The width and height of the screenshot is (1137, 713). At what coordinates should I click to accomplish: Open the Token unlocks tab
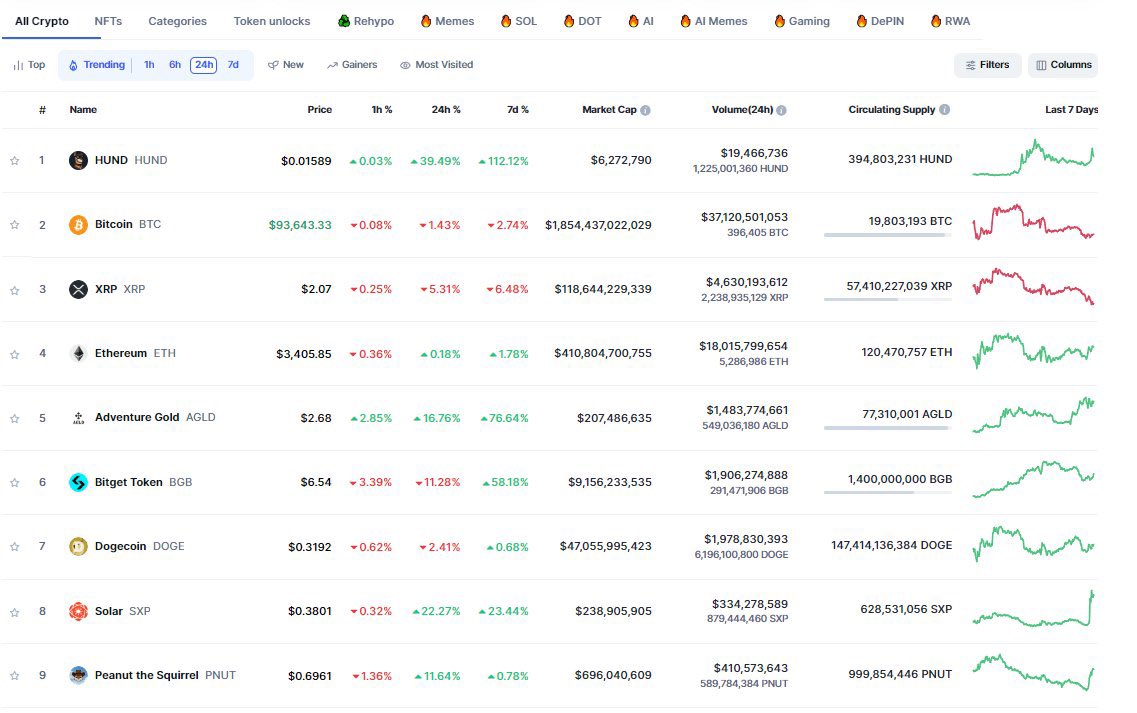[272, 21]
